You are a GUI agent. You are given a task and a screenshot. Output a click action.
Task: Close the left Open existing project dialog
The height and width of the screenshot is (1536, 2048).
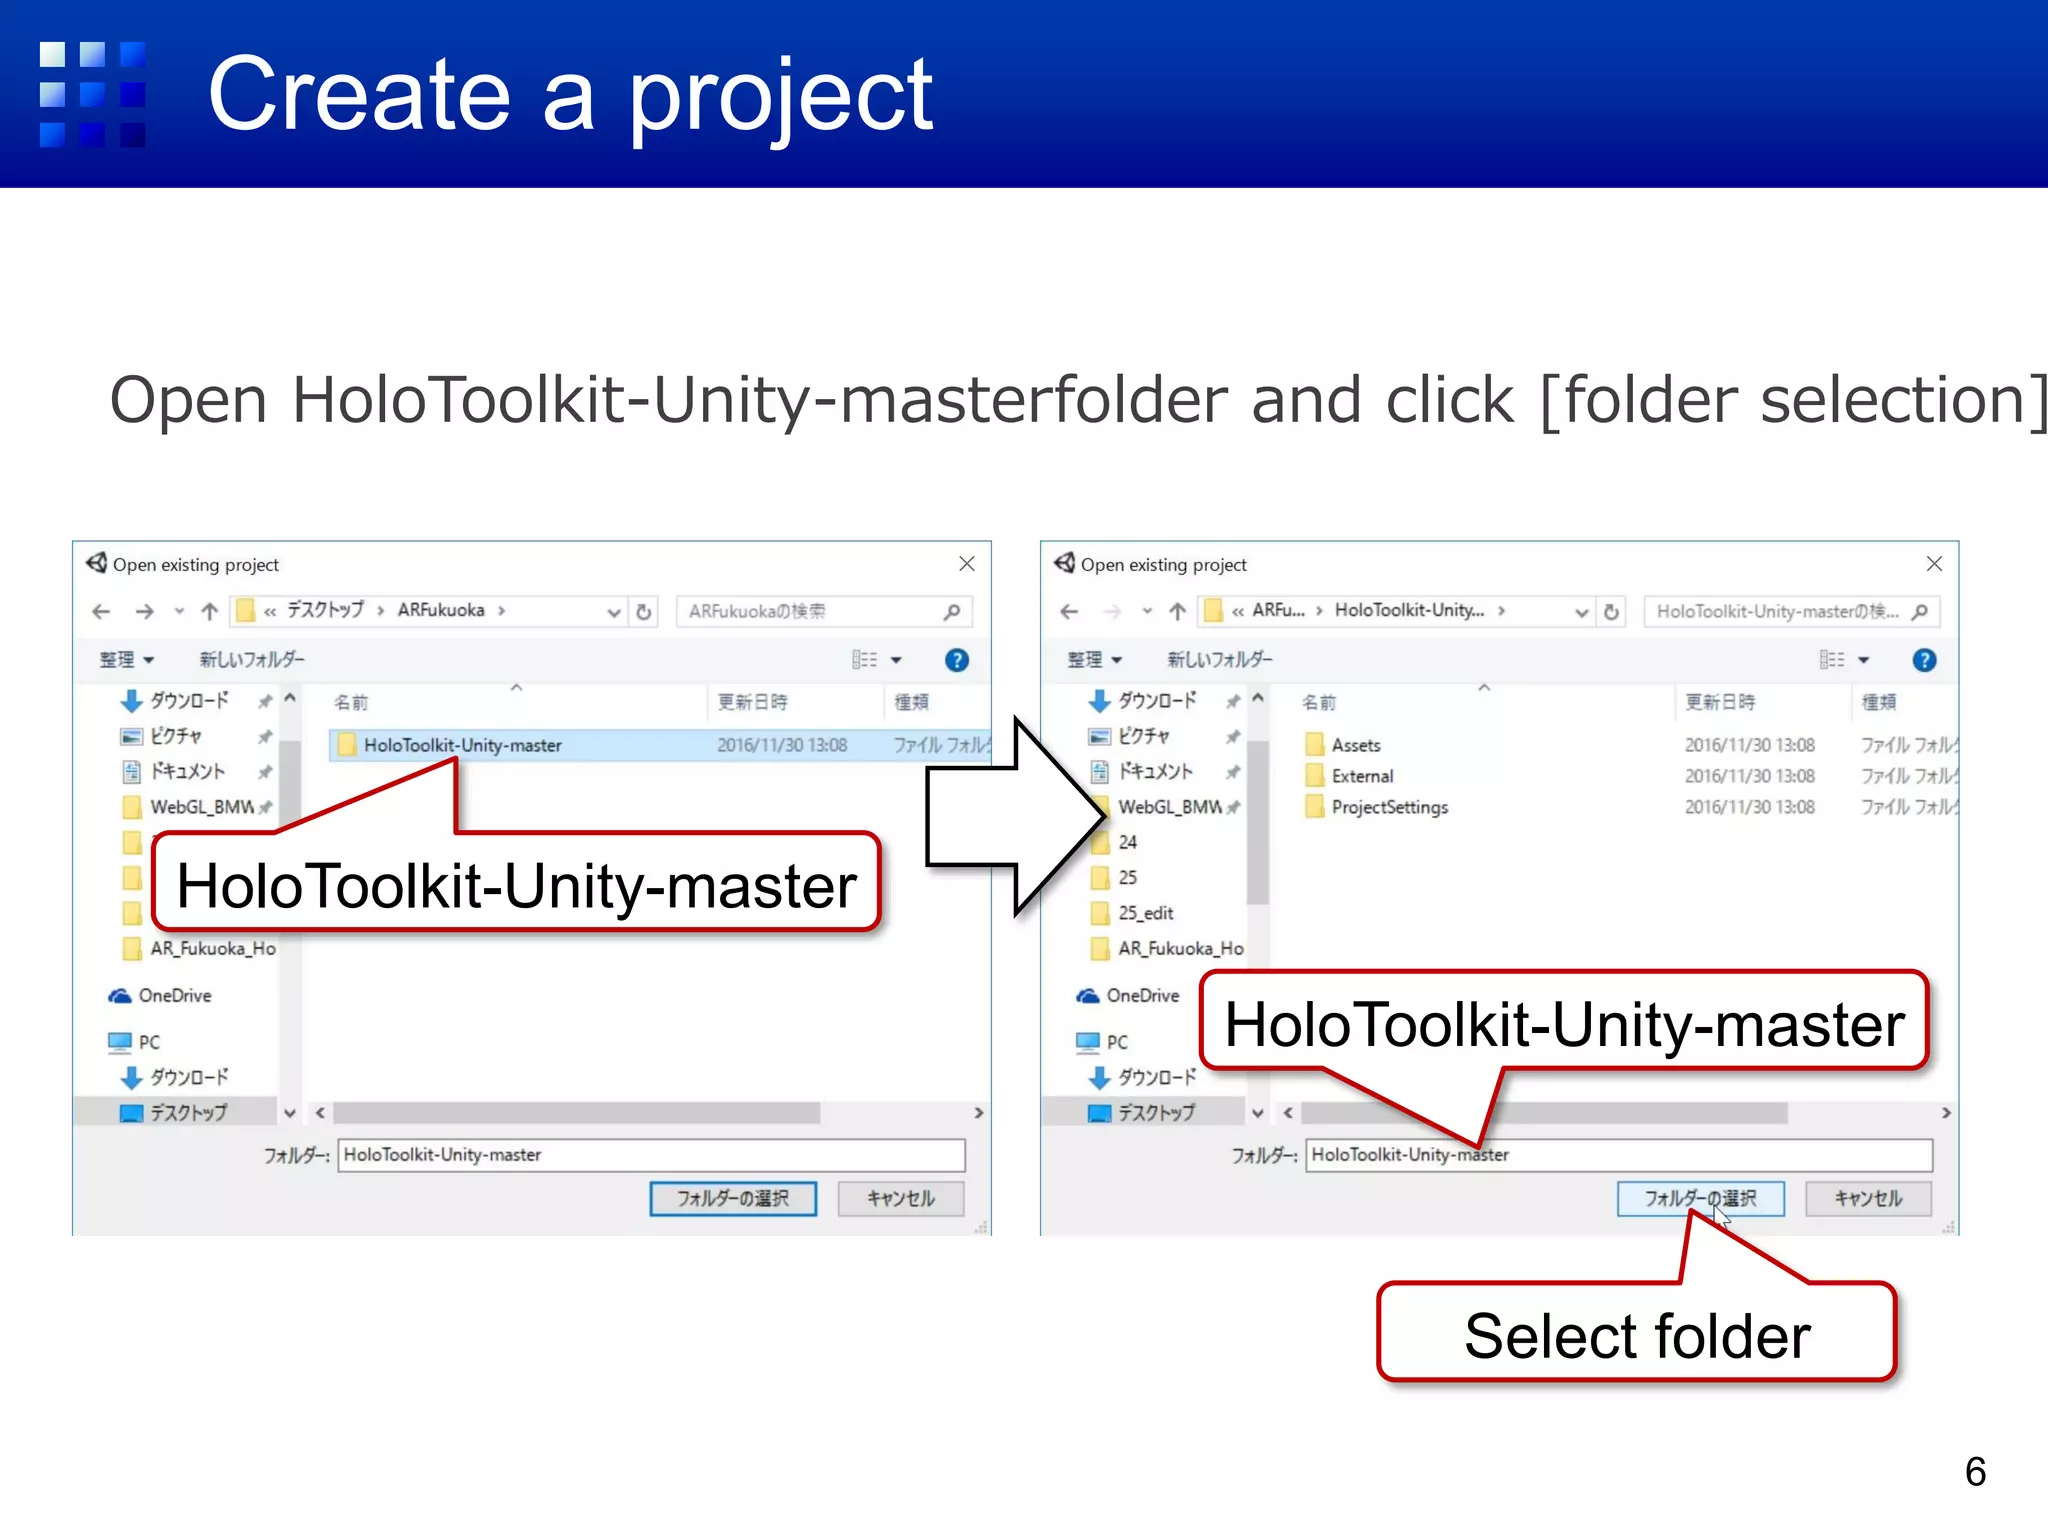coord(966,564)
